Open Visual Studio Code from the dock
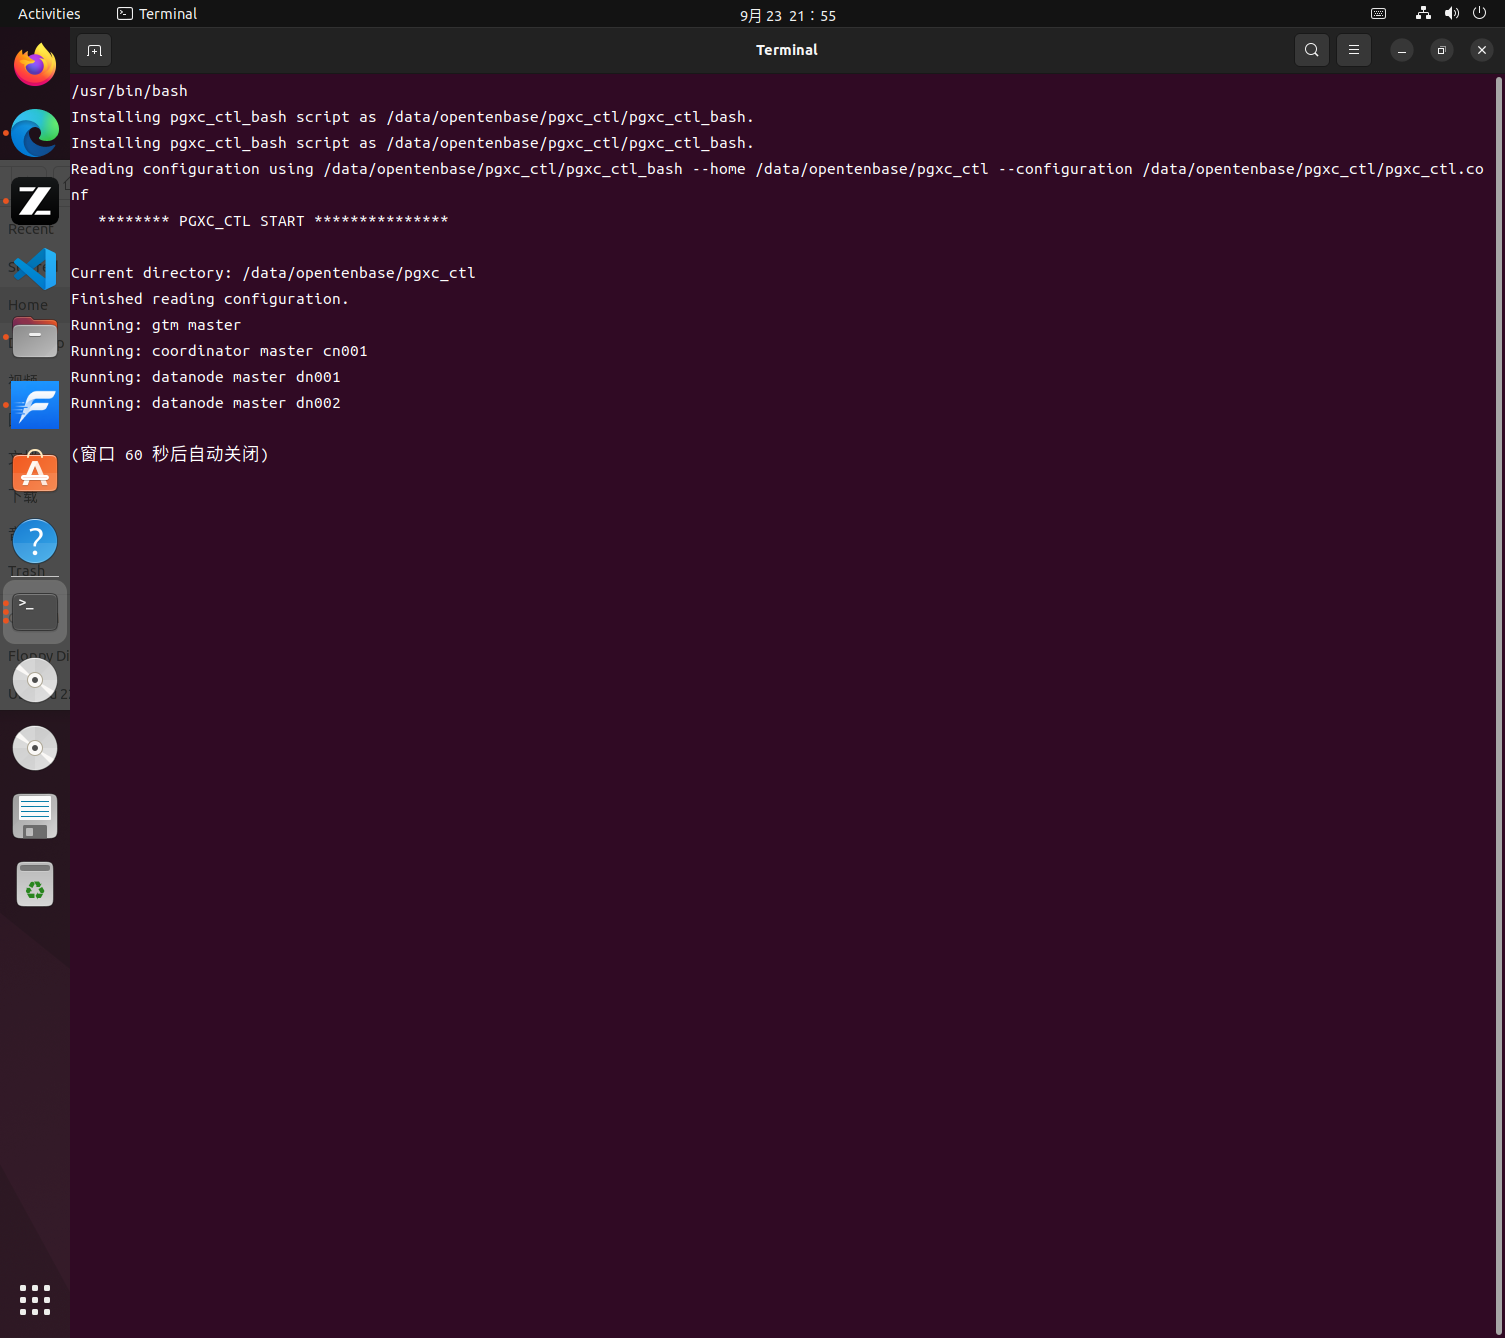 [35, 269]
